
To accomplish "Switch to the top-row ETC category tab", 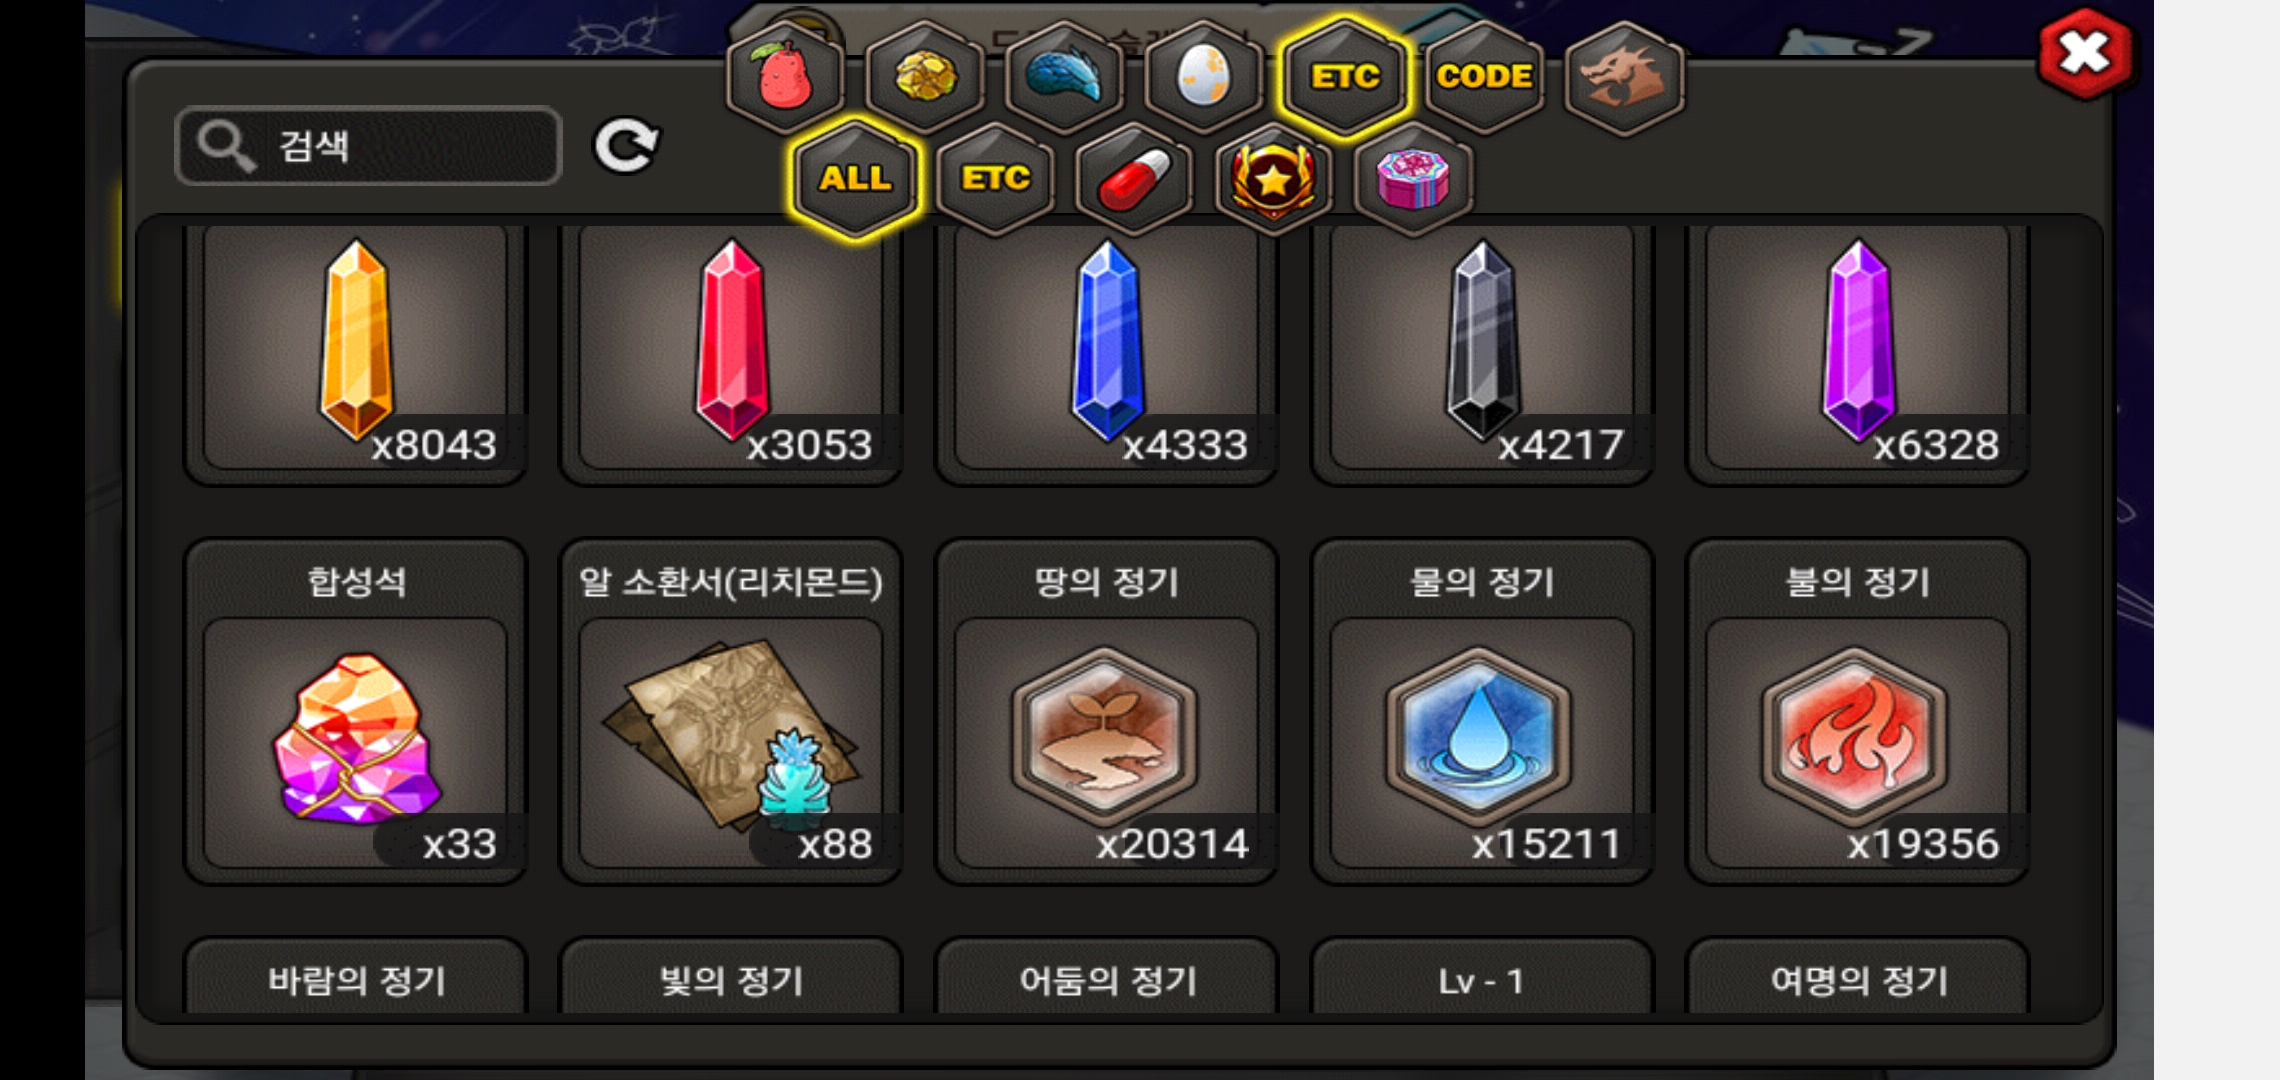I will (1344, 76).
